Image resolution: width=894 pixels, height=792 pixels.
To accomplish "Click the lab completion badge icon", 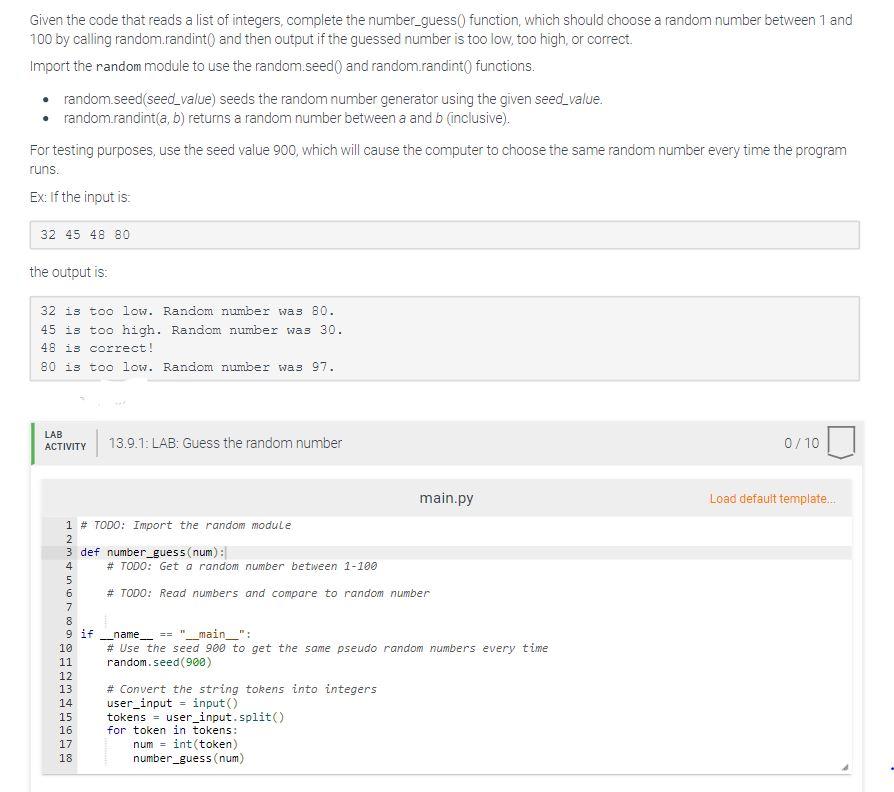I will 841,442.
